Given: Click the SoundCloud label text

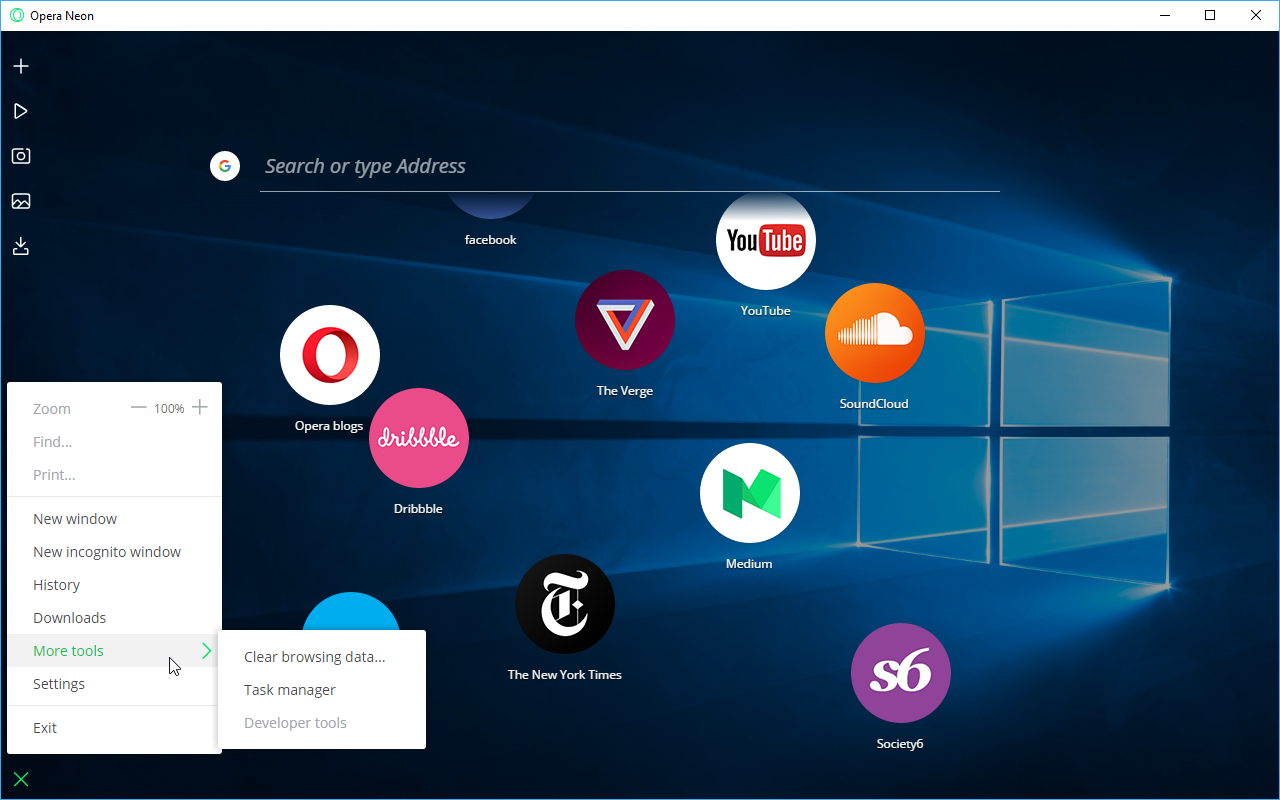Looking at the screenshot, I should click(x=874, y=404).
